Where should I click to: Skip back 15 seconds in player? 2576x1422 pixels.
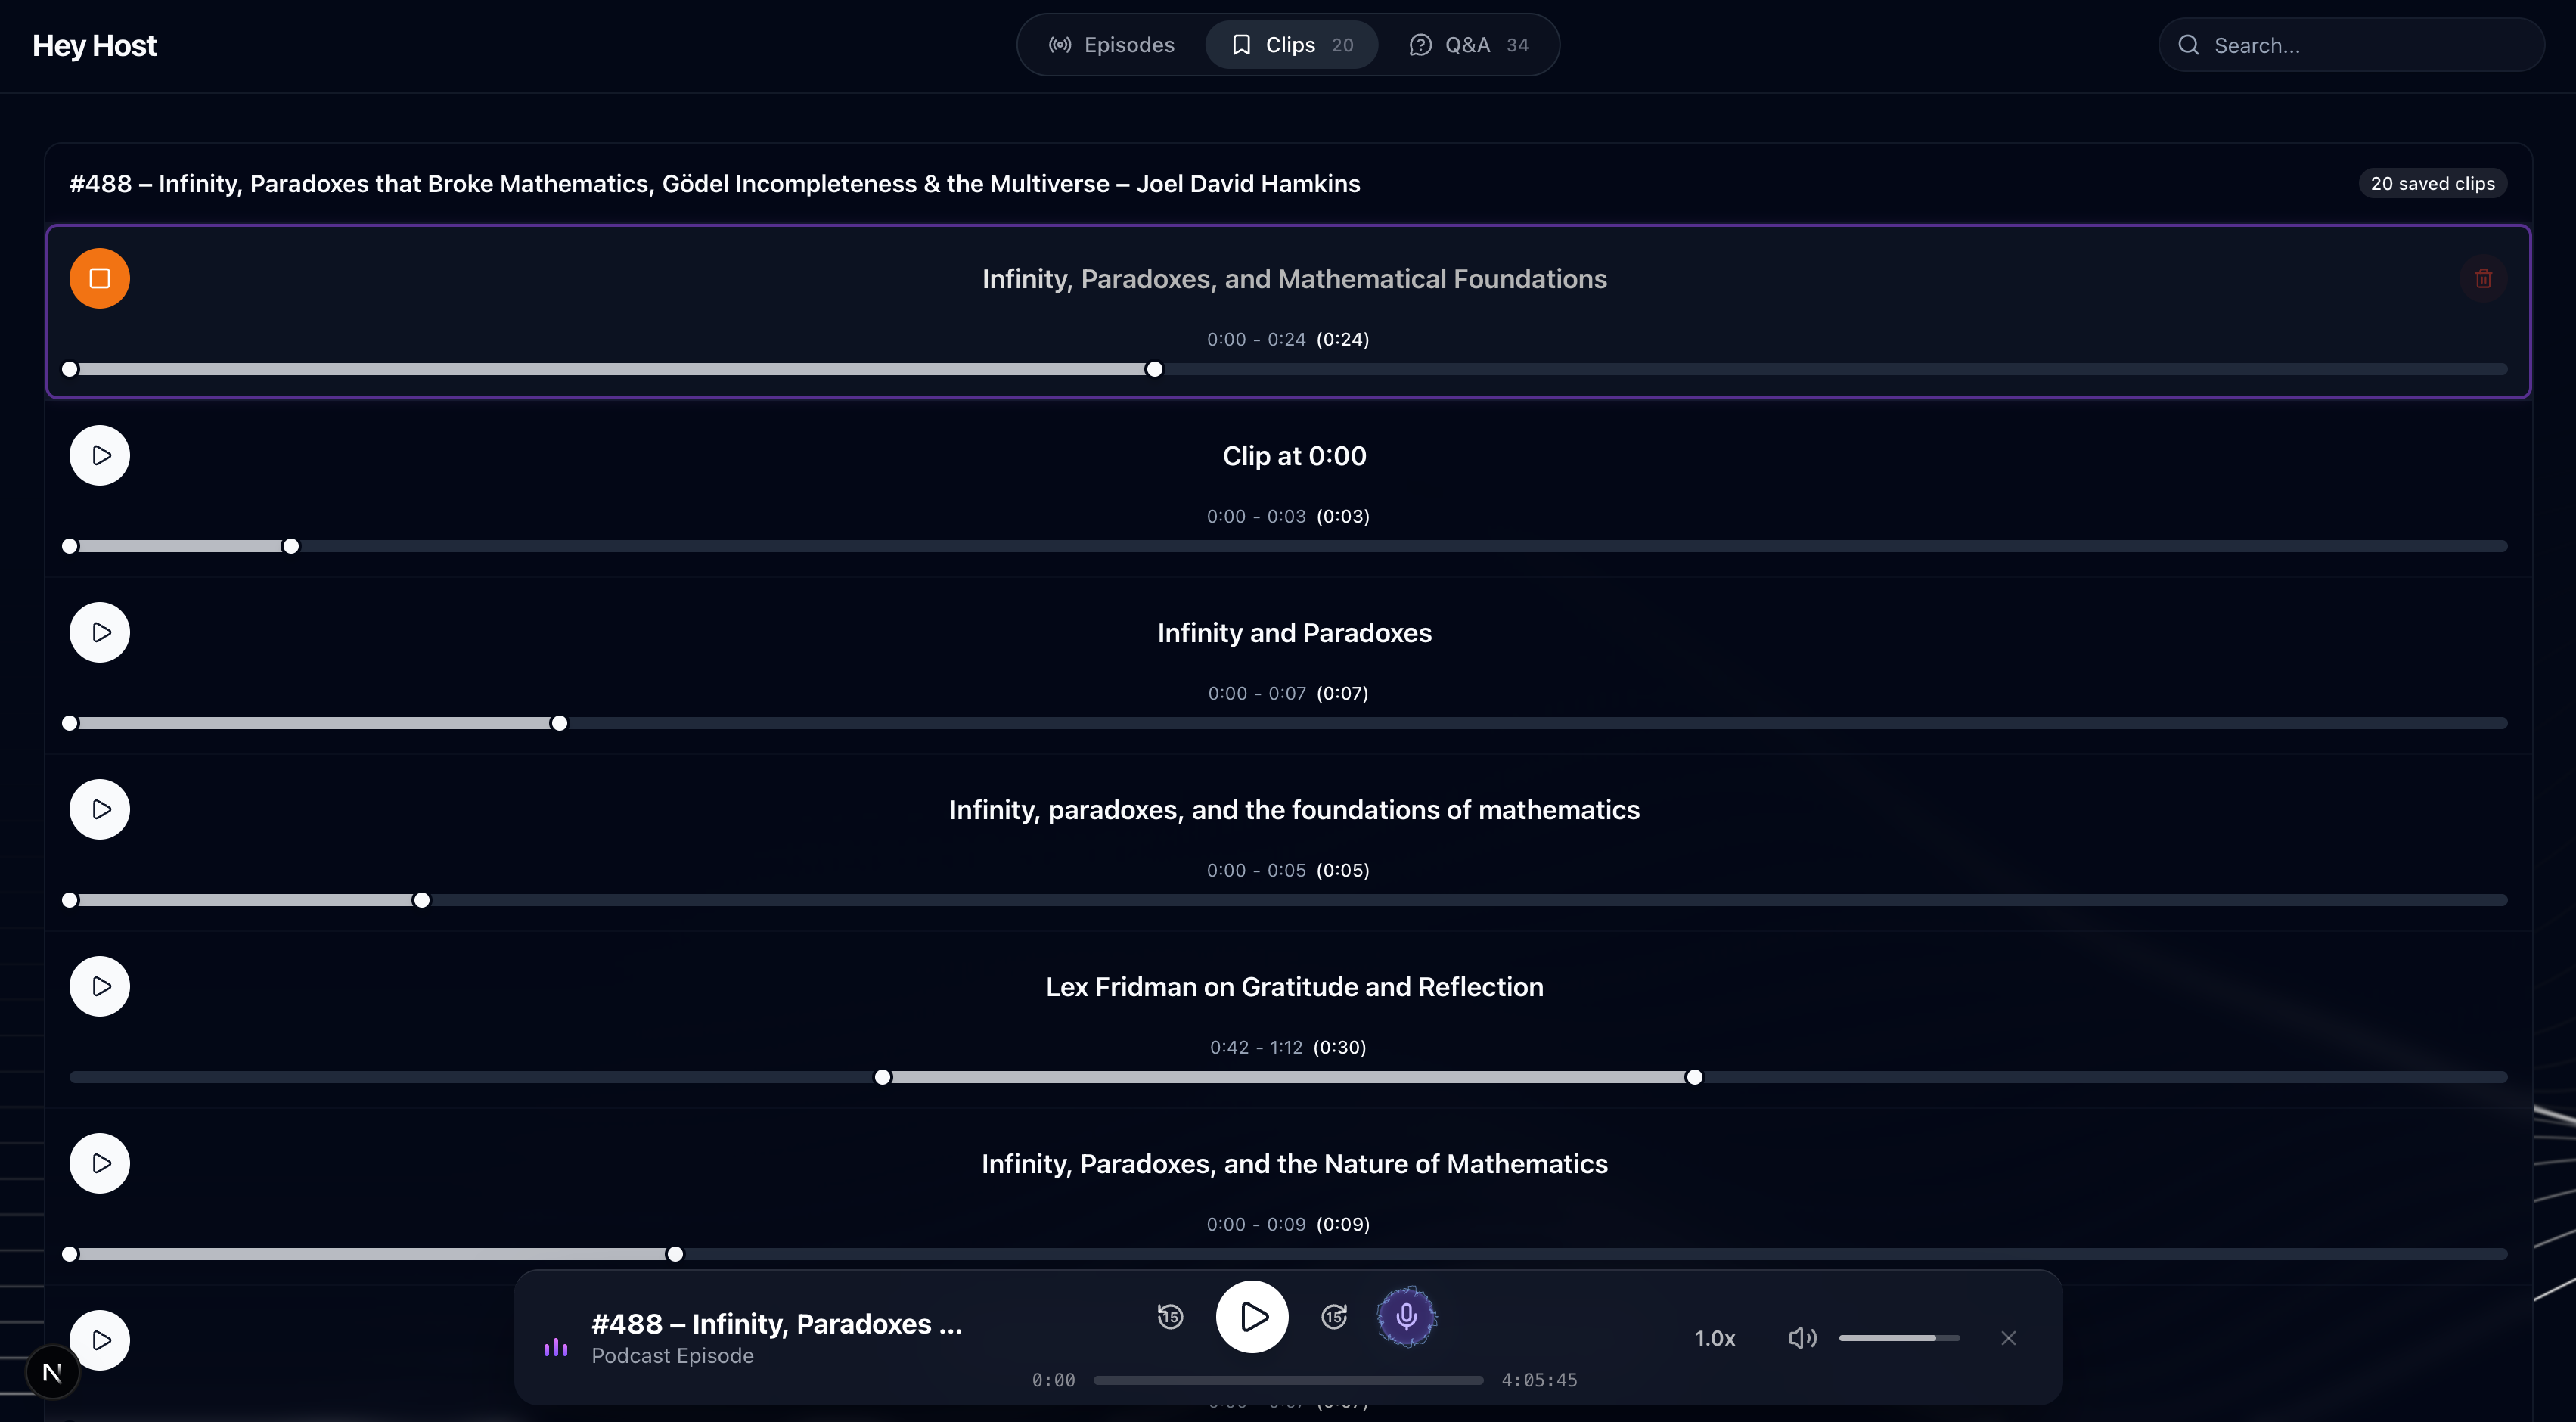click(x=1170, y=1316)
